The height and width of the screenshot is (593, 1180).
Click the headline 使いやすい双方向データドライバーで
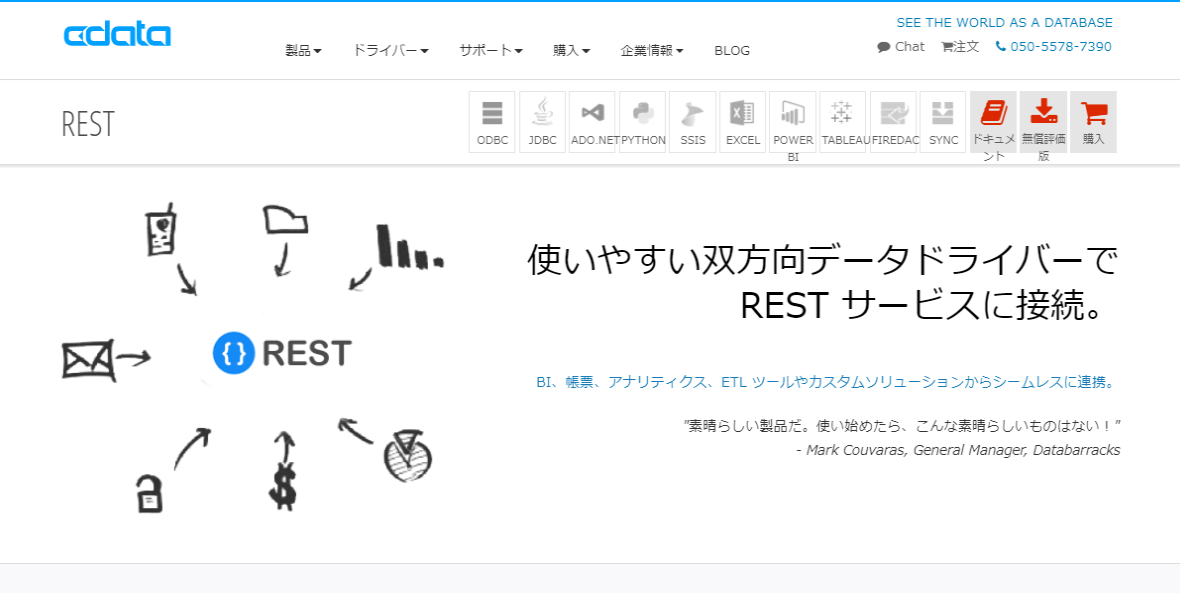[x=823, y=262]
